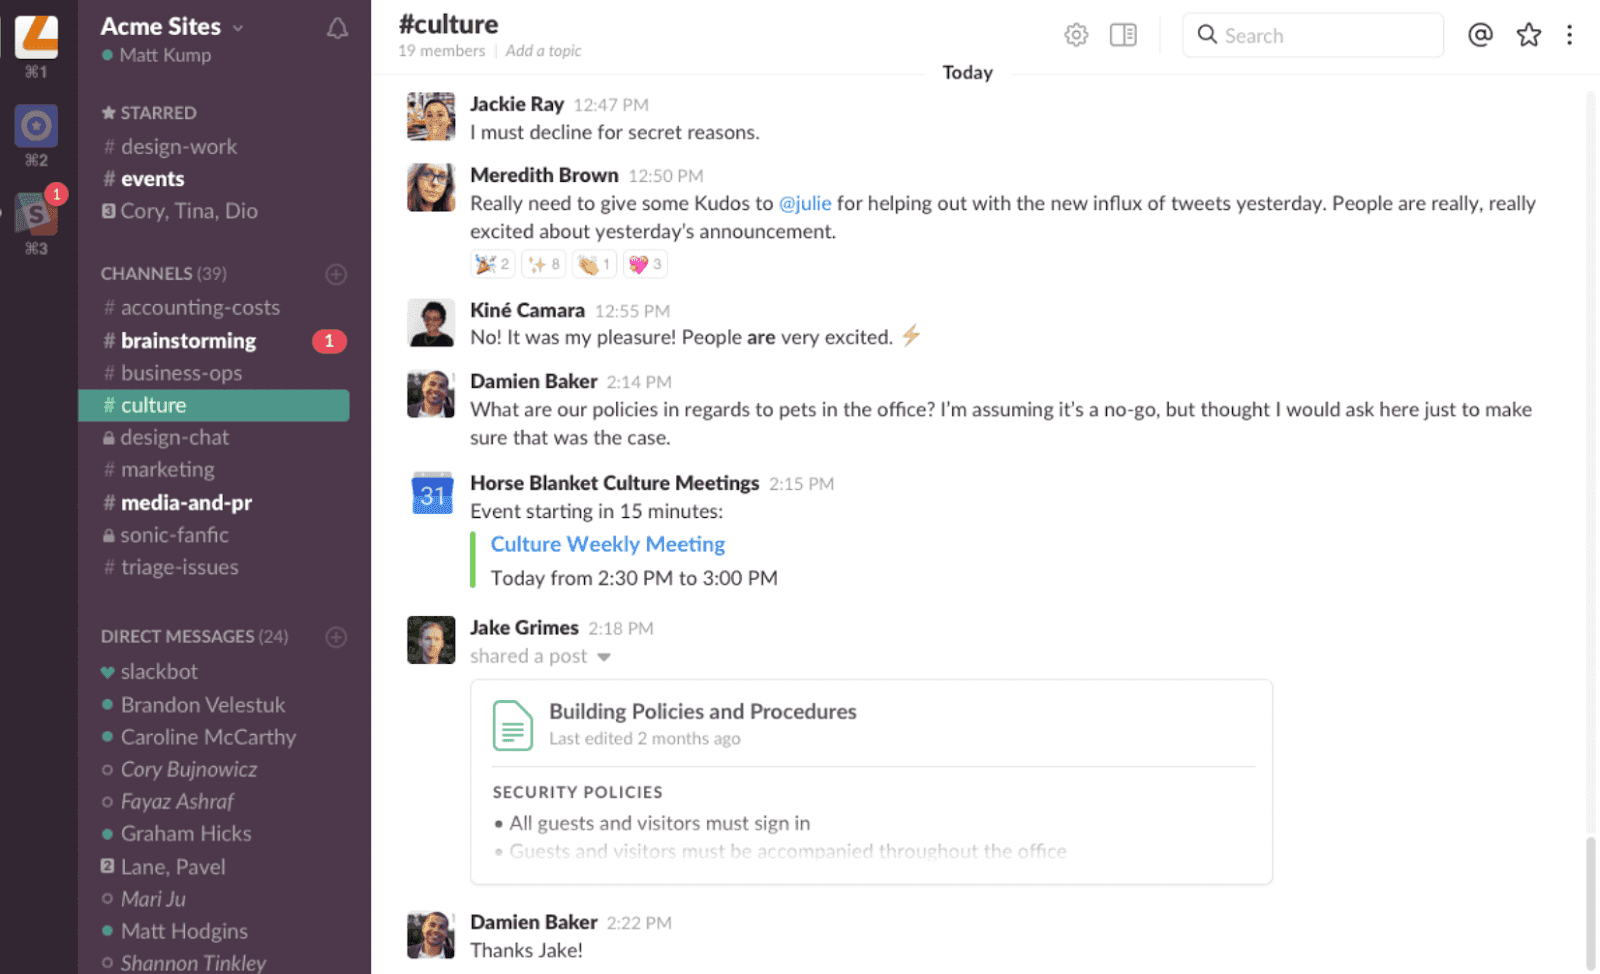The width and height of the screenshot is (1600, 974).
Task: Start a new direct message plus icon
Action: [x=336, y=637]
